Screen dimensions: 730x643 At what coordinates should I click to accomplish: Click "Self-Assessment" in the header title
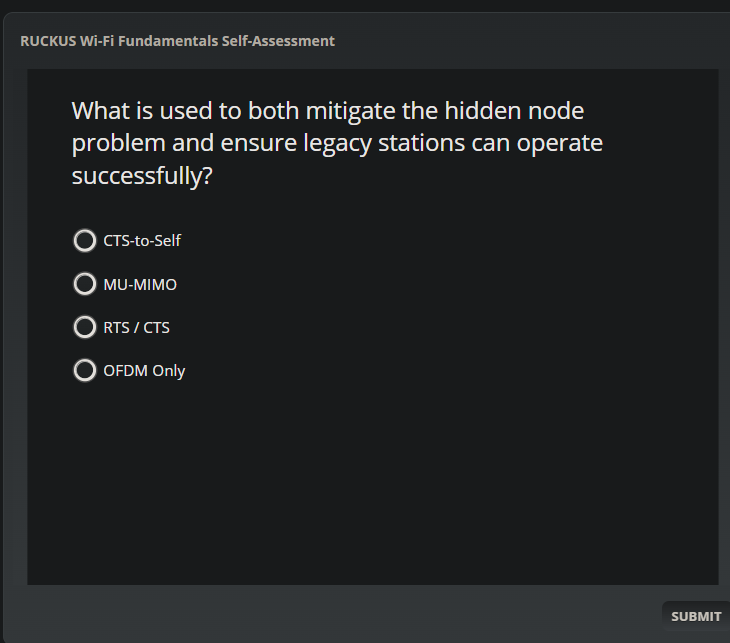(277, 41)
